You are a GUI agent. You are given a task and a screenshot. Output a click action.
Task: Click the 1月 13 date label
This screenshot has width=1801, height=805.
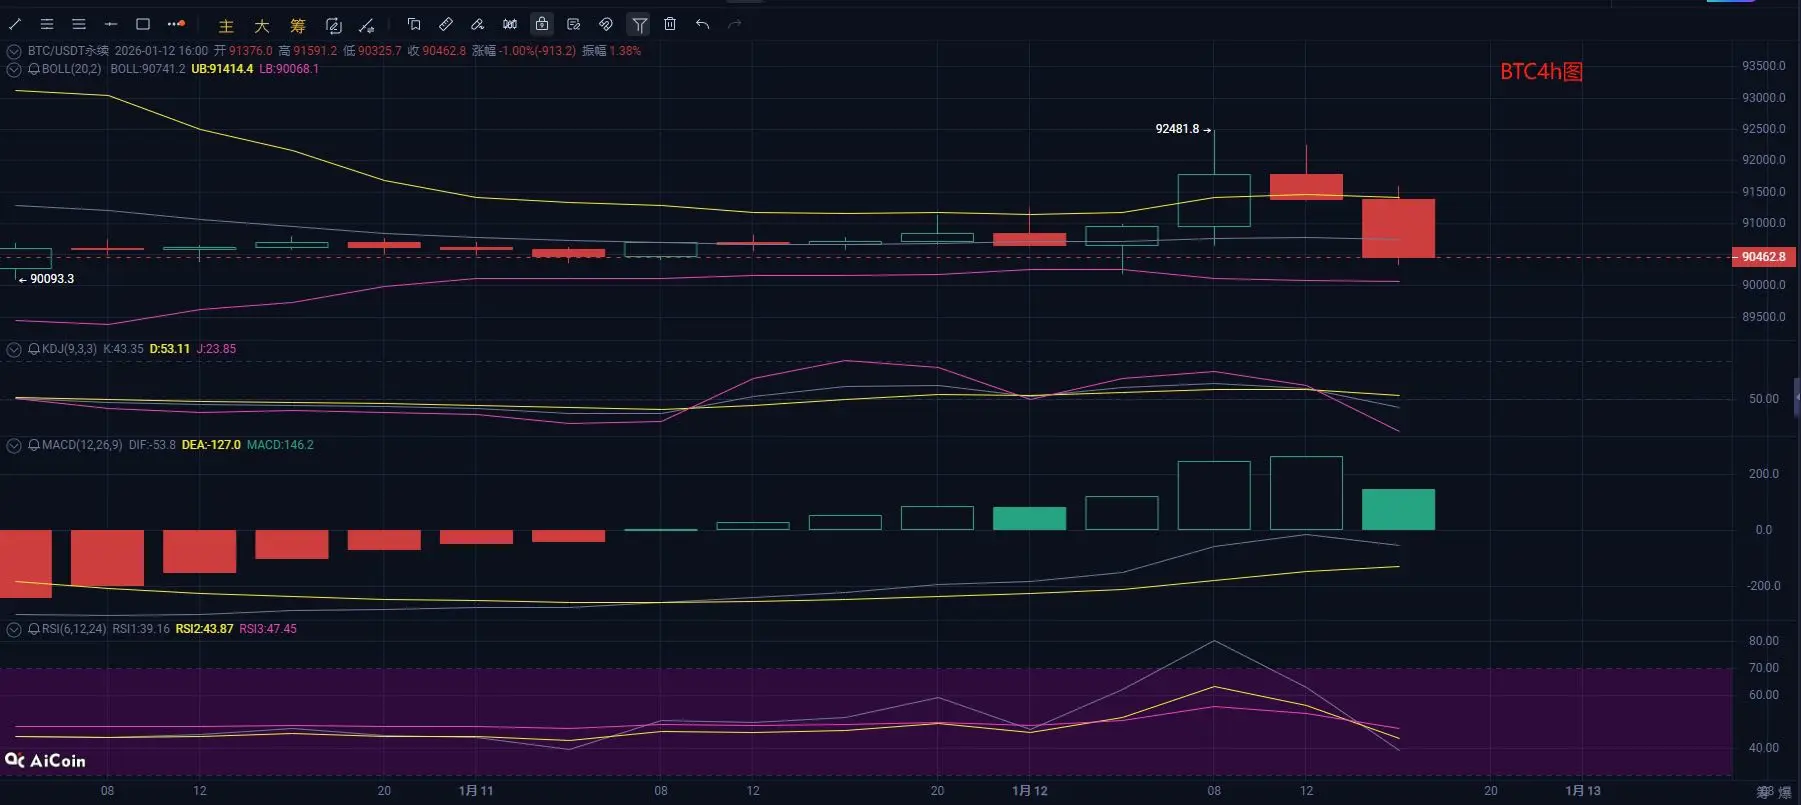coord(1583,791)
